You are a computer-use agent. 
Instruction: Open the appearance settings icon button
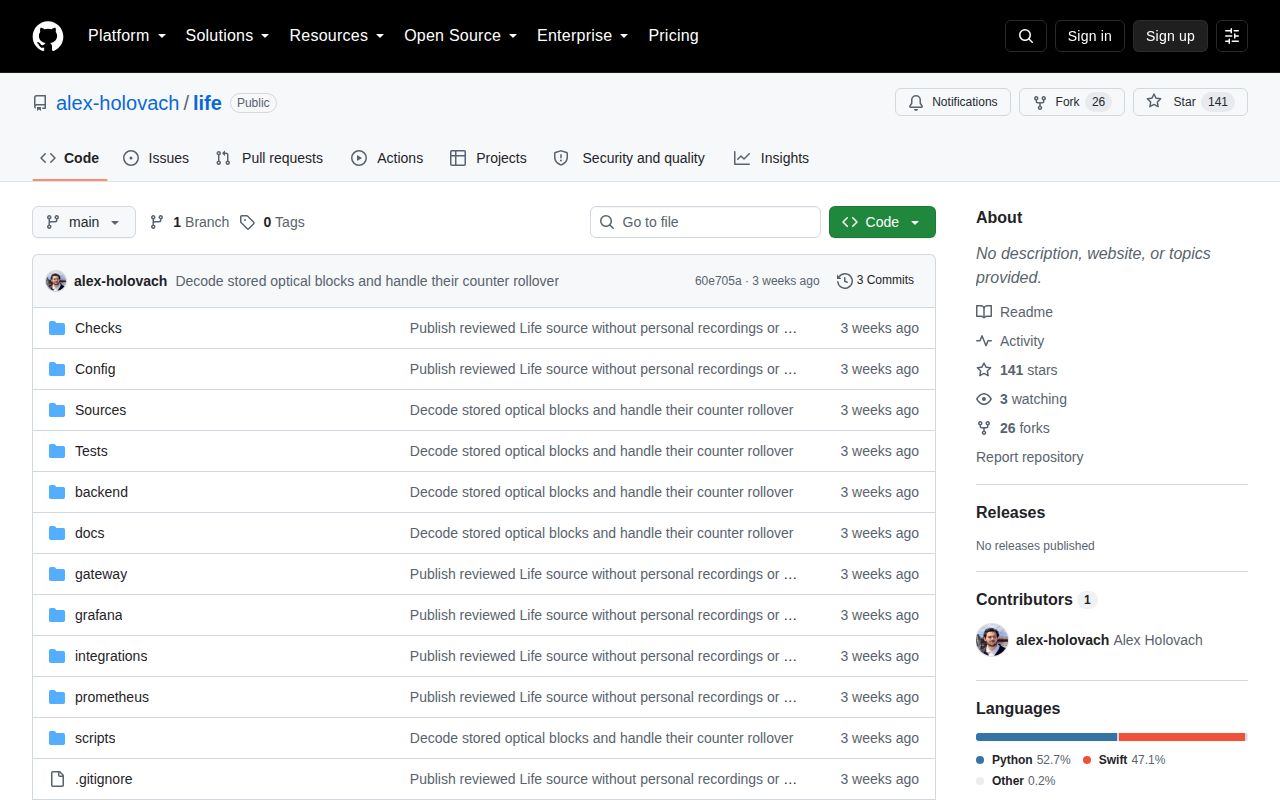coord(1232,36)
